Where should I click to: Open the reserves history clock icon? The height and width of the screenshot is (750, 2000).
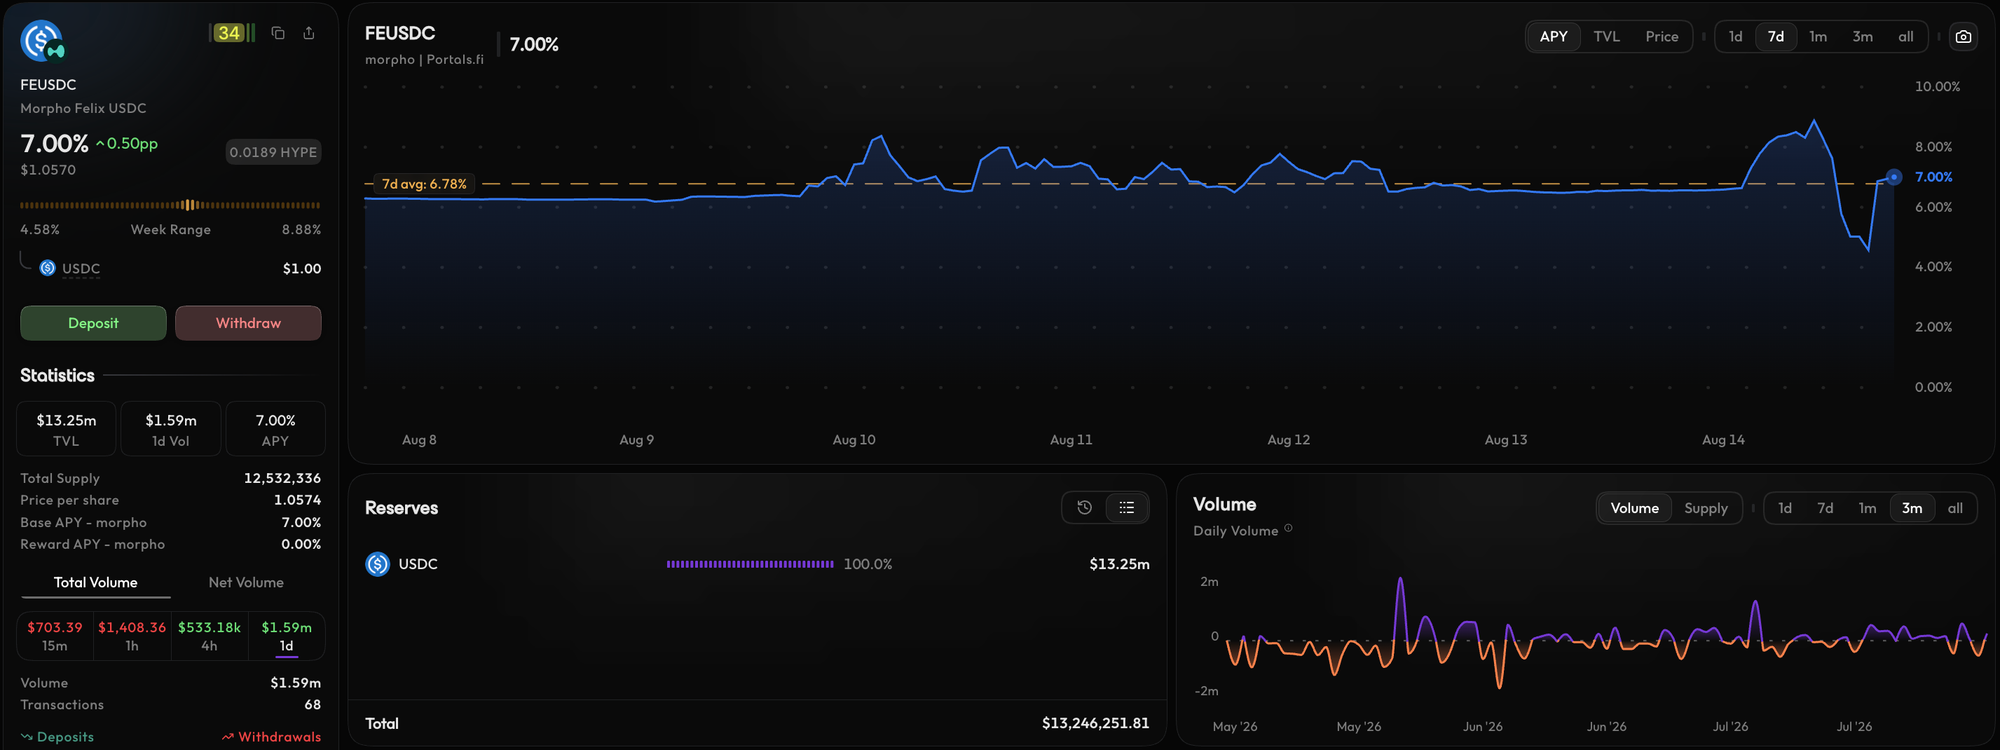click(1084, 508)
